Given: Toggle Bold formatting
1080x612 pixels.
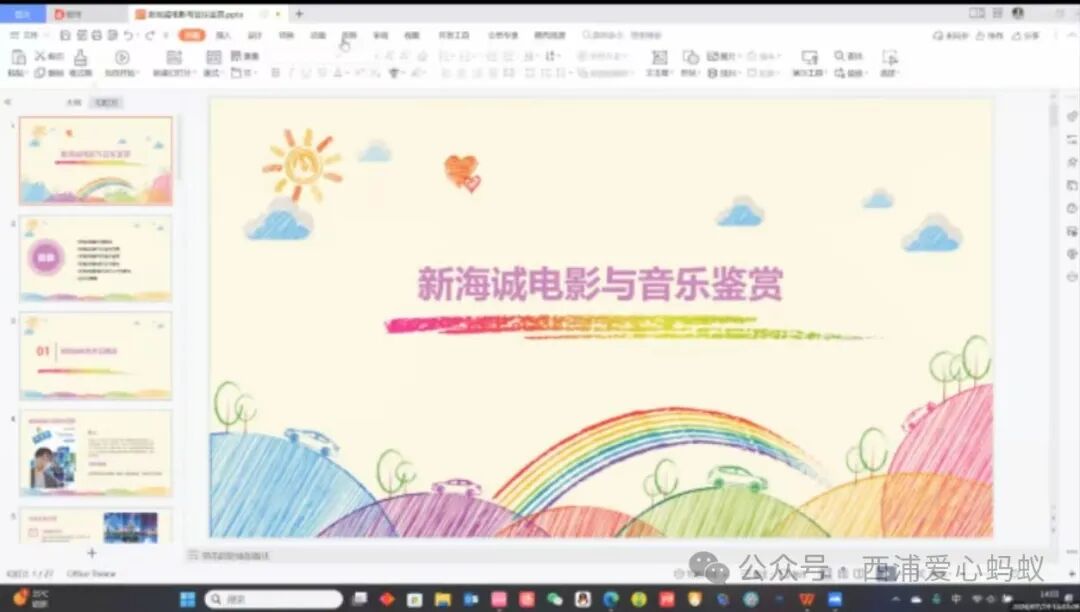Looking at the screenshot, I should pos(276,72).
